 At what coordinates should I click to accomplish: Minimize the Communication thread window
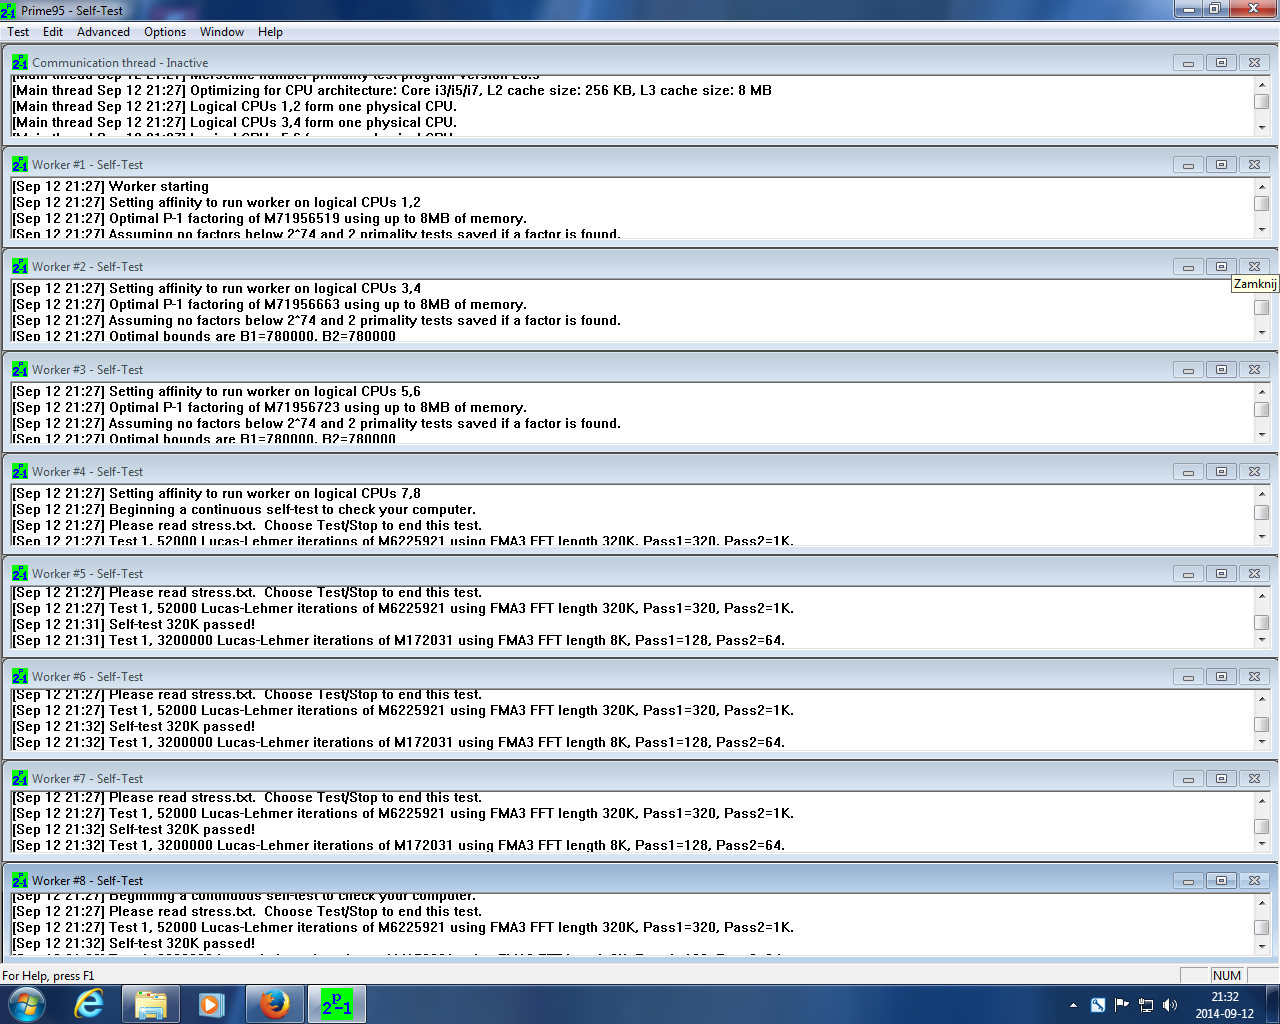[1188, 62]
